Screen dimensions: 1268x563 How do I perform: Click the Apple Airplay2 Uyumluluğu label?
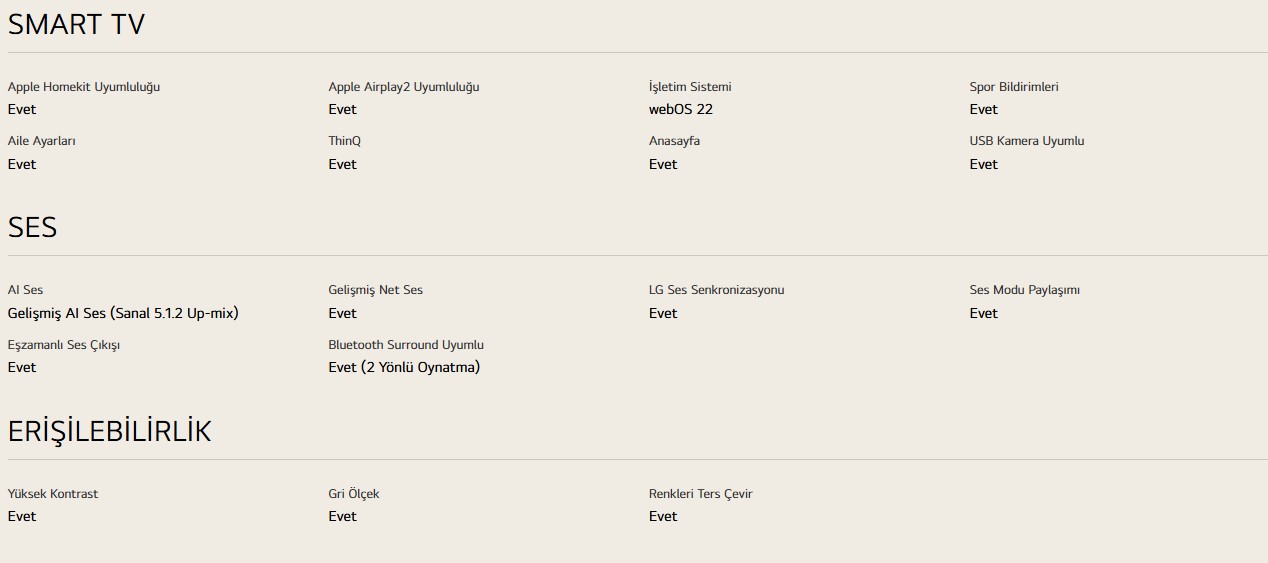click(x=403, y=87)
